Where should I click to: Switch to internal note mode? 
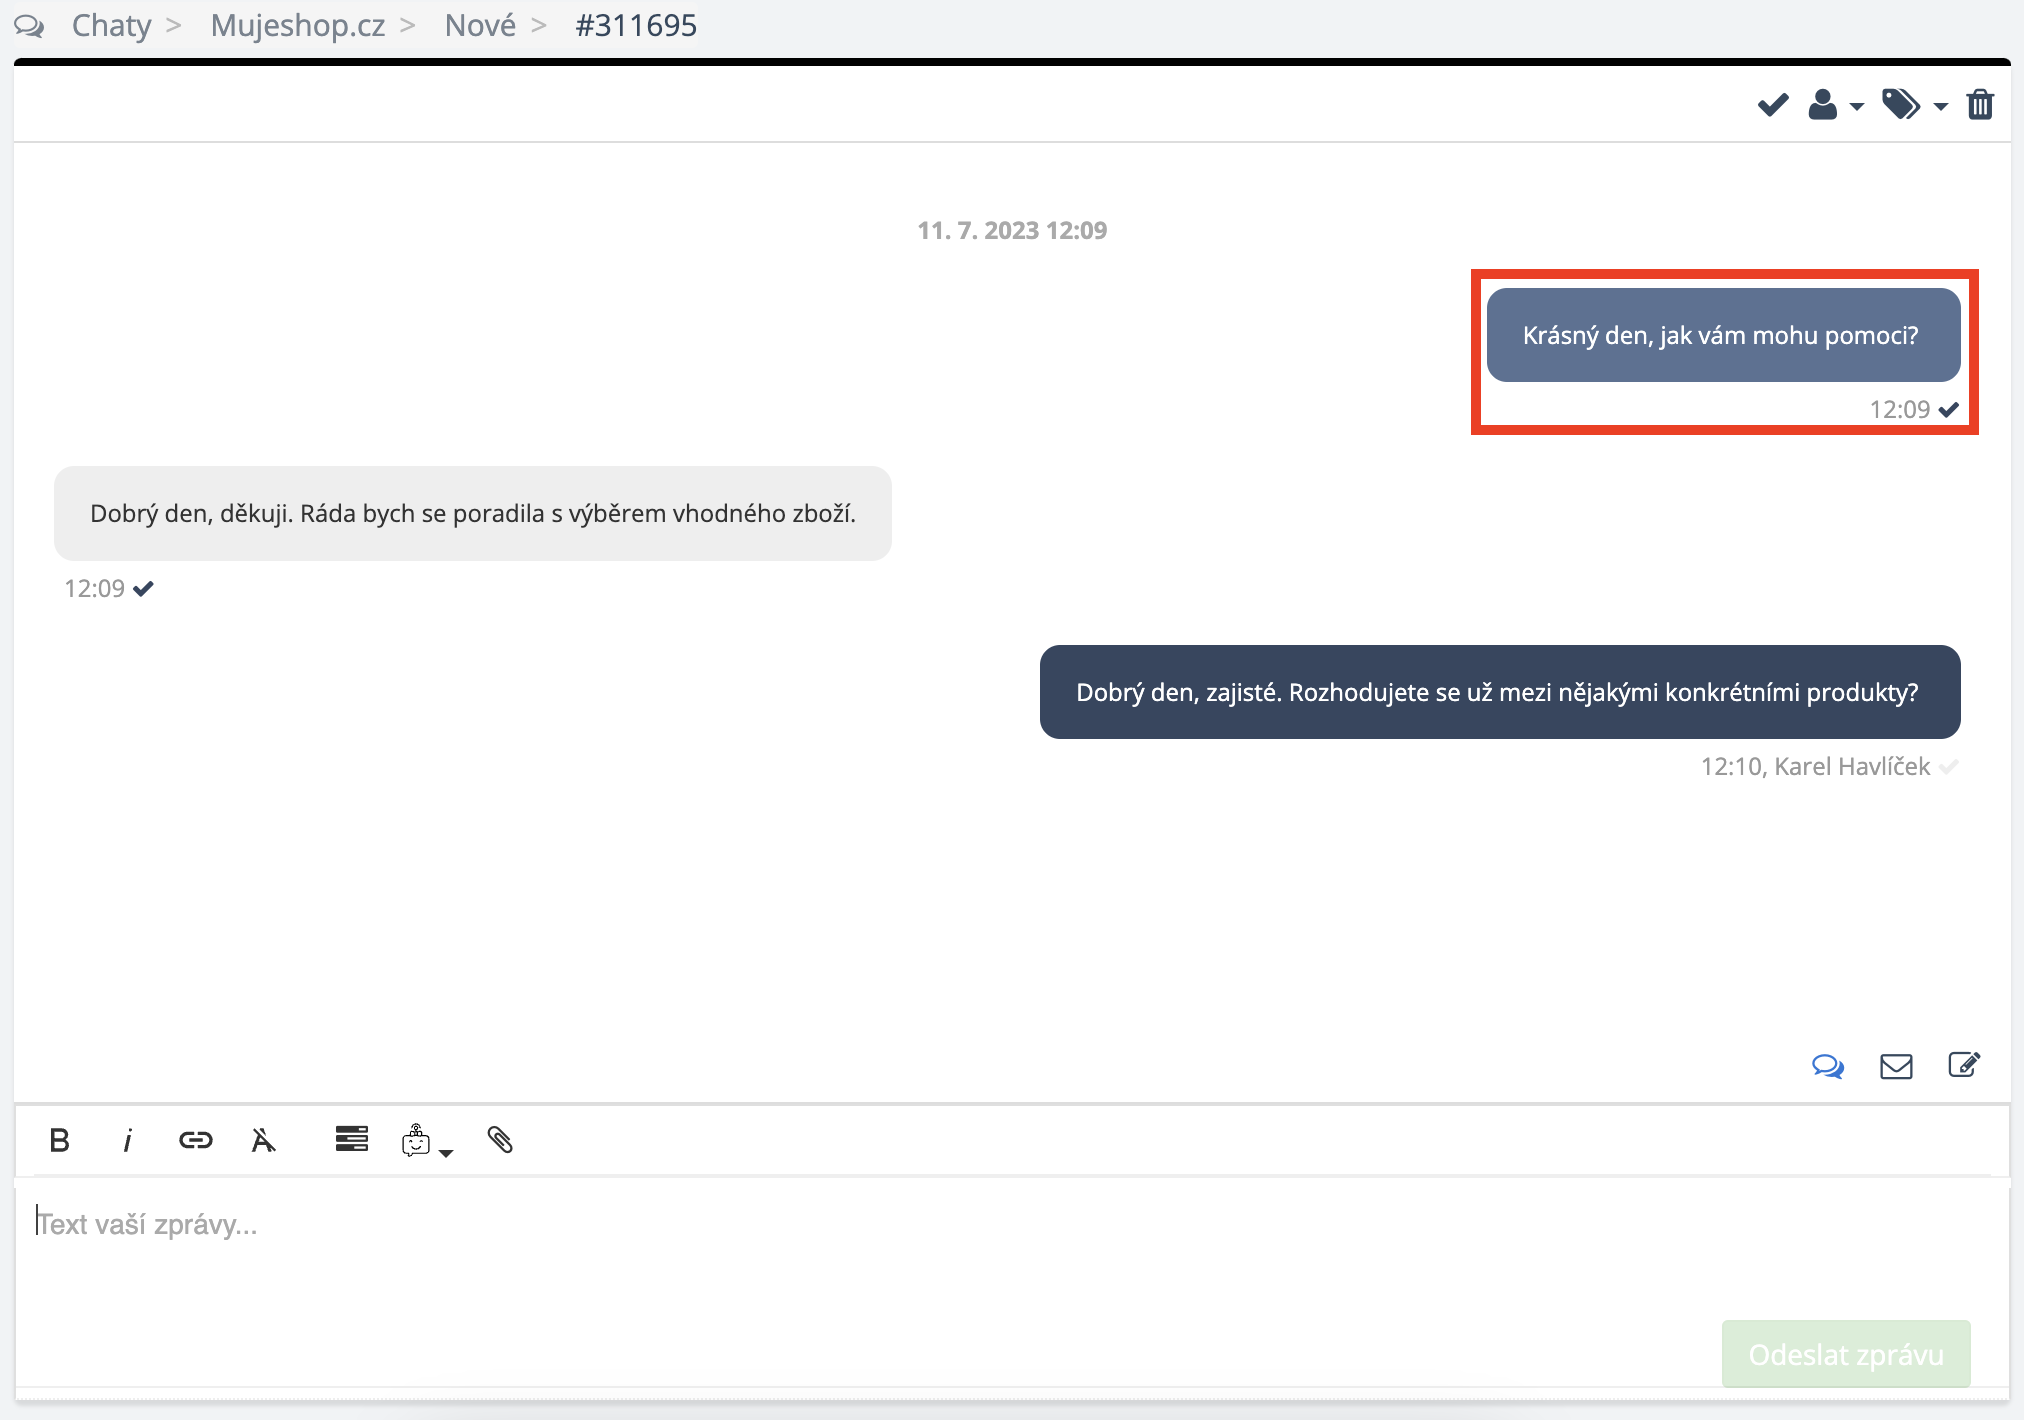(1964, 1065)
